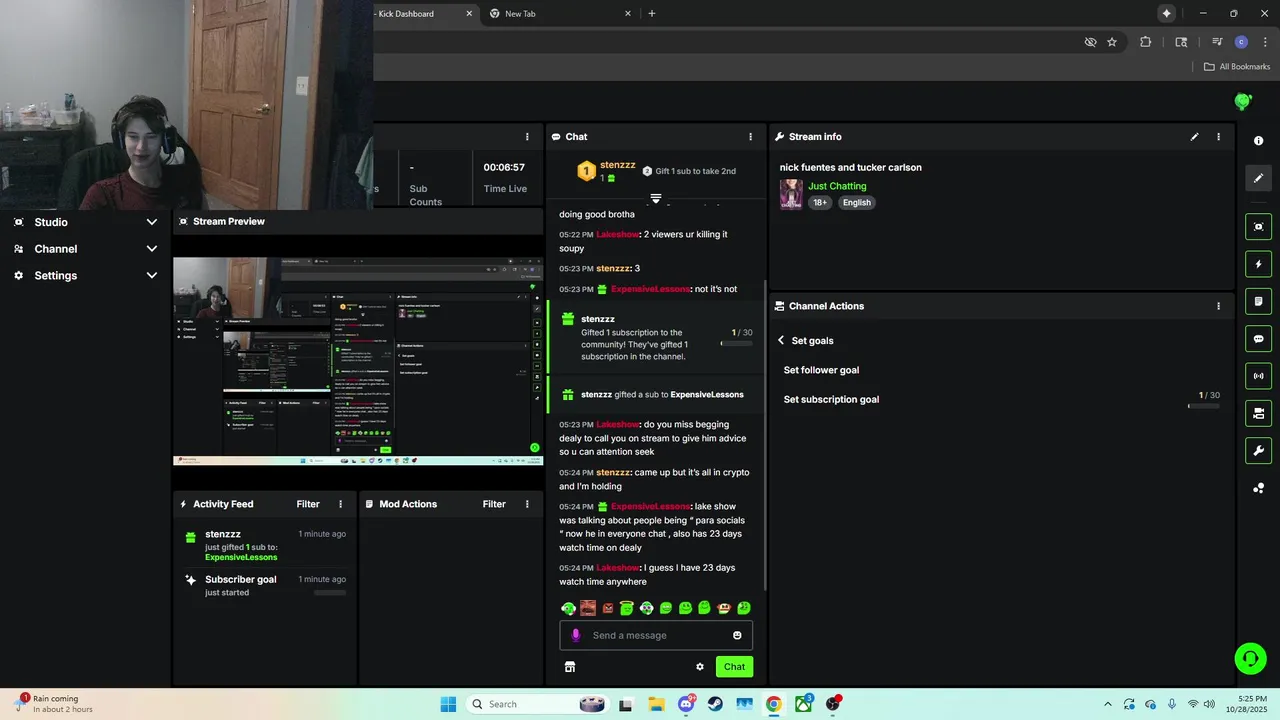The height and width of the screenshot is (720, 1280).
Task: Open a new browser tab with plus
Action: coord(652,14)
